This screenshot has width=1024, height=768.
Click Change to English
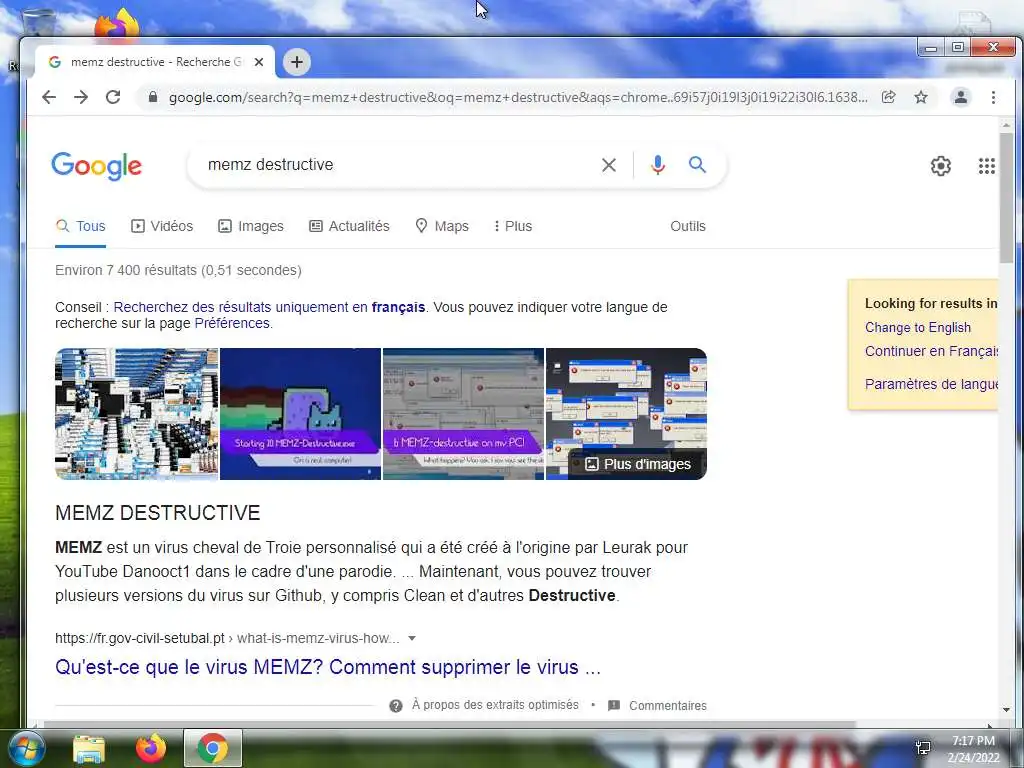click(918, 327)
